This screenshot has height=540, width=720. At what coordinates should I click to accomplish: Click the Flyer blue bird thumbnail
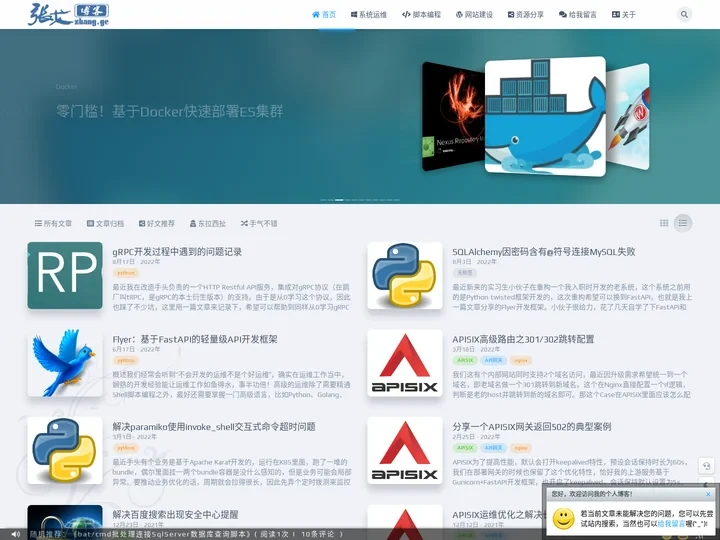65,363
